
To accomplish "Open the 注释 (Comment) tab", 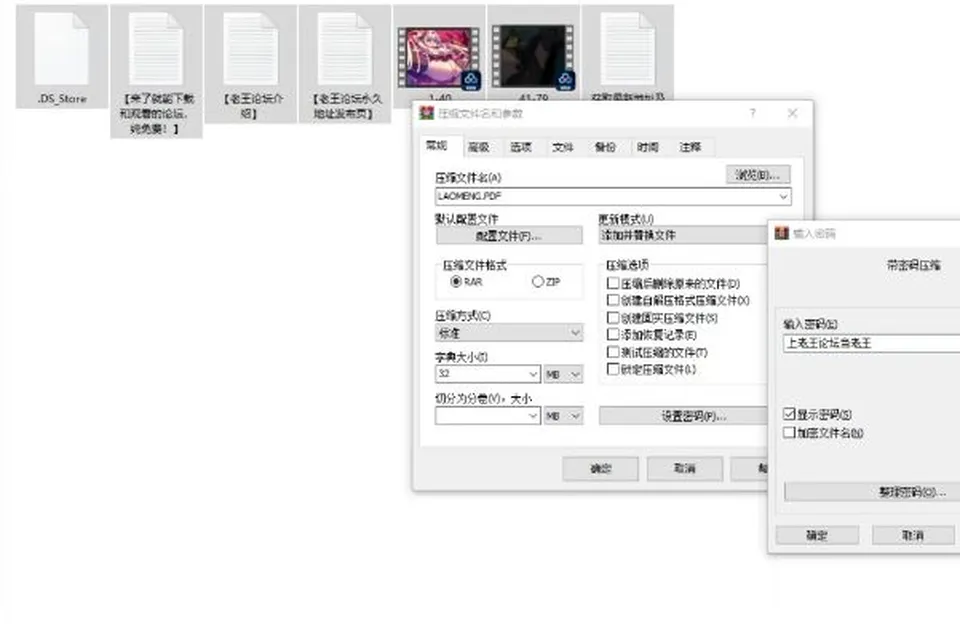I will click(689, 147).
